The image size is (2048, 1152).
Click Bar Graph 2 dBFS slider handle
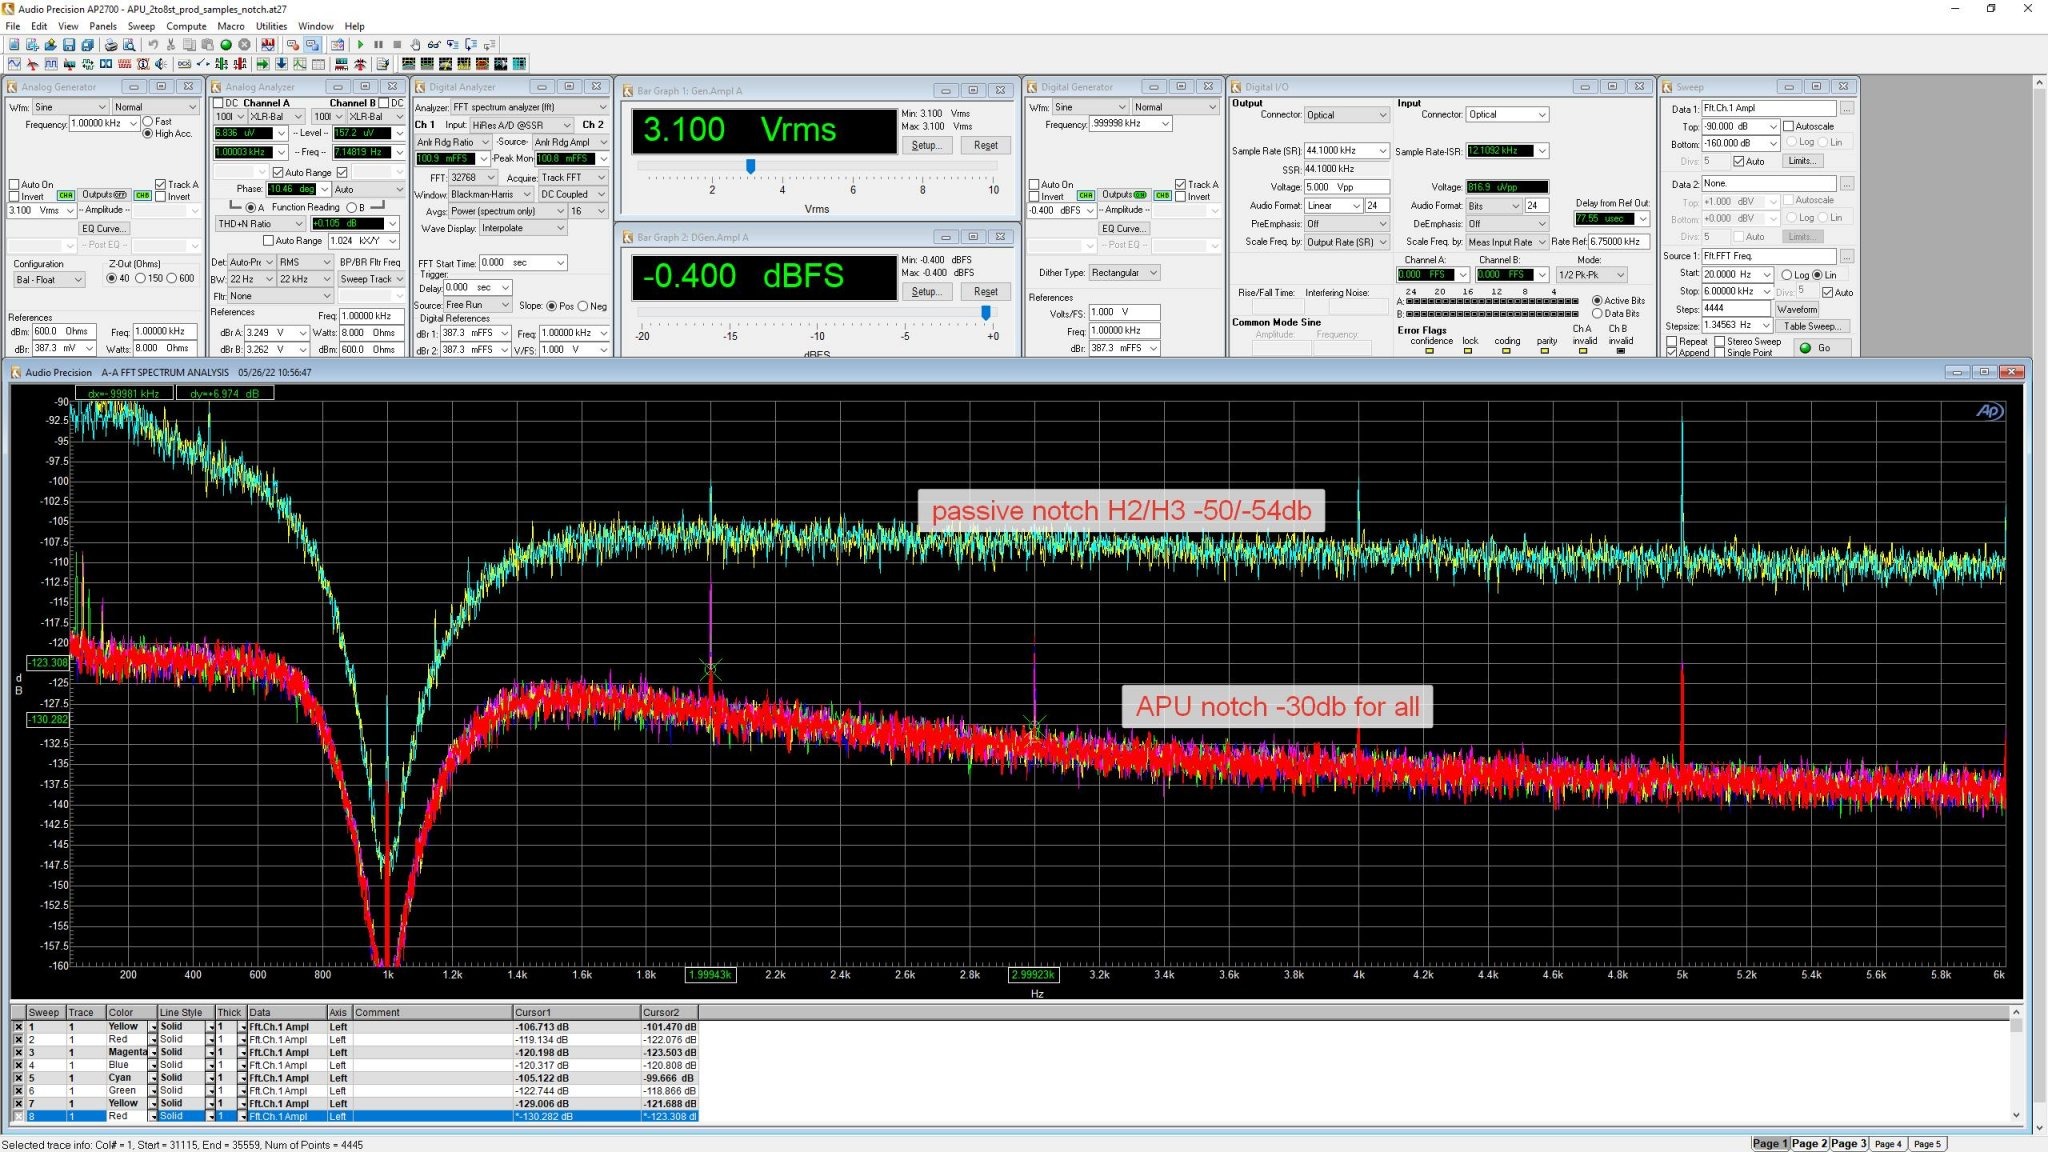(x=986, y=313)
